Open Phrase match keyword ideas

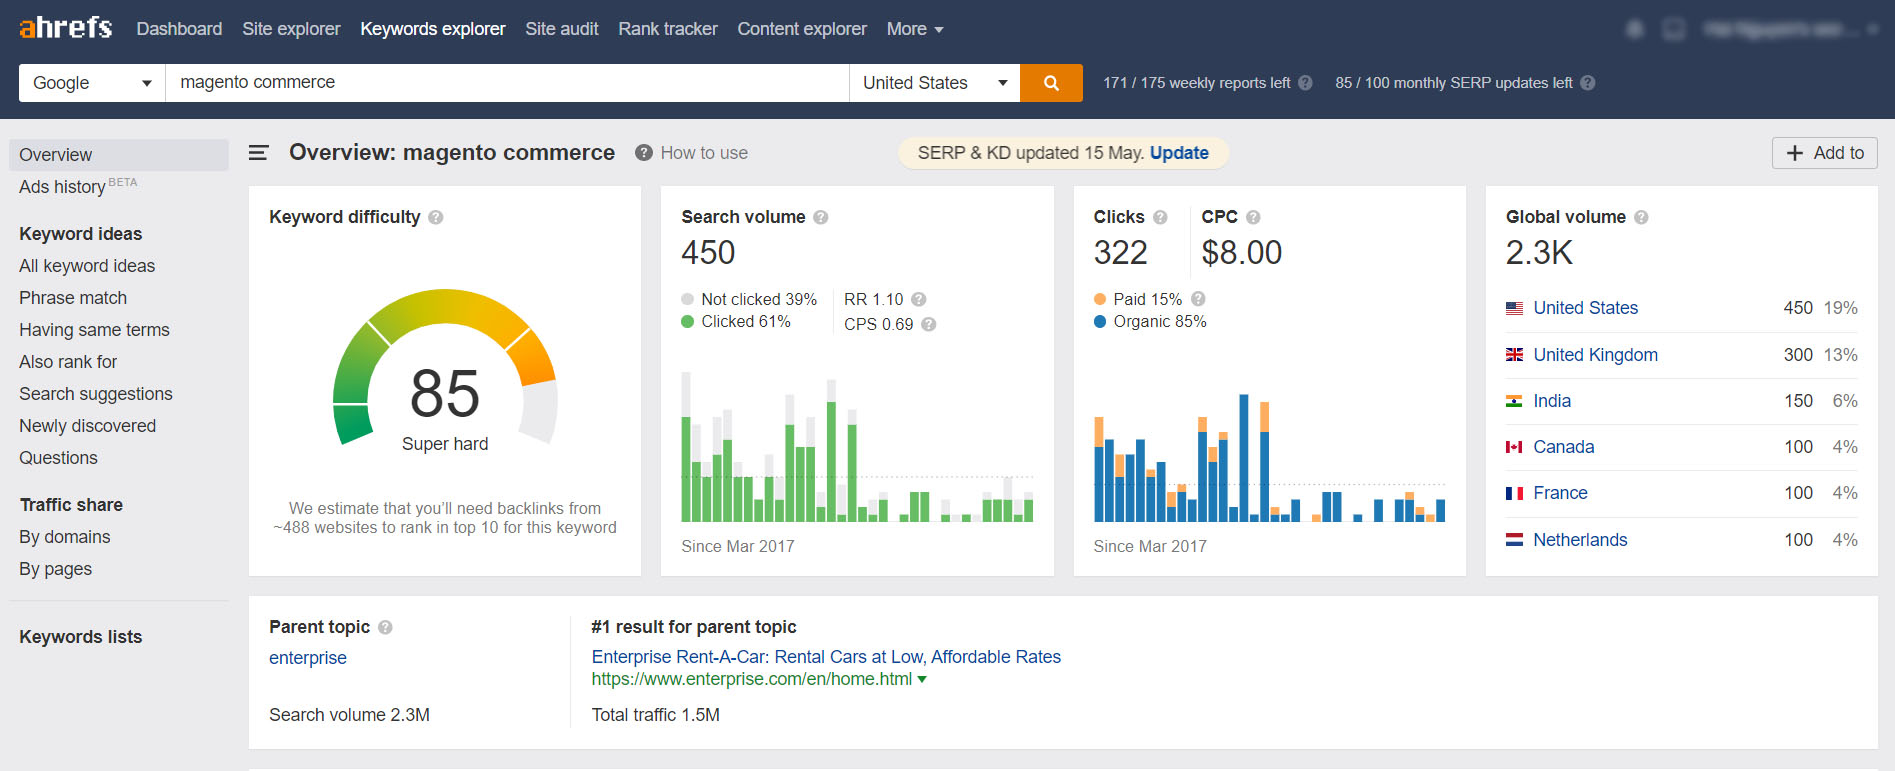pos(73,298)
